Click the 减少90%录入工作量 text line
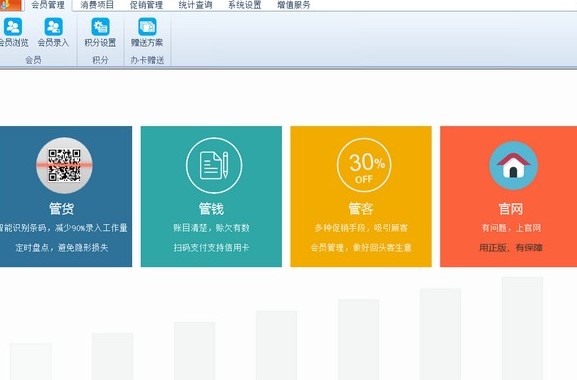Image resolution: width=577 pixels, height=380 pixels. (x=91, y=228)
